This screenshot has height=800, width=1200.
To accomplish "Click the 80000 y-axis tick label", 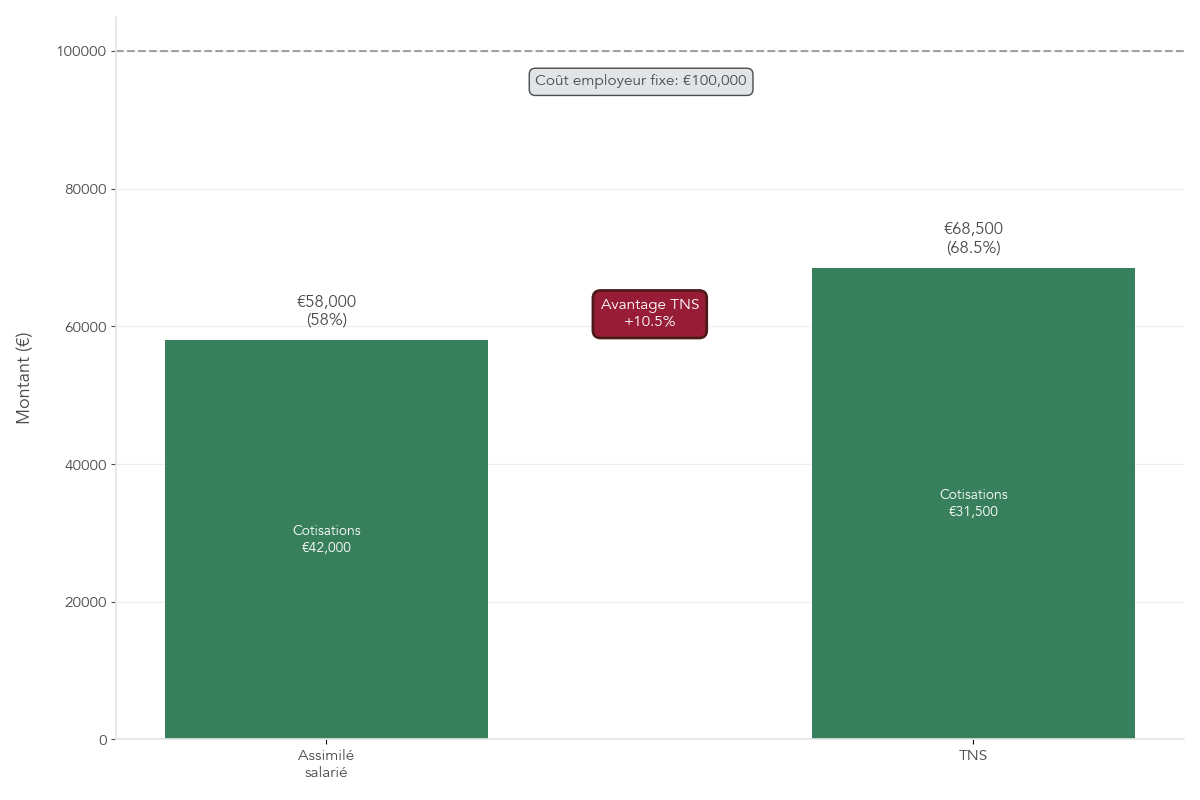I will (x=85, y=190).
